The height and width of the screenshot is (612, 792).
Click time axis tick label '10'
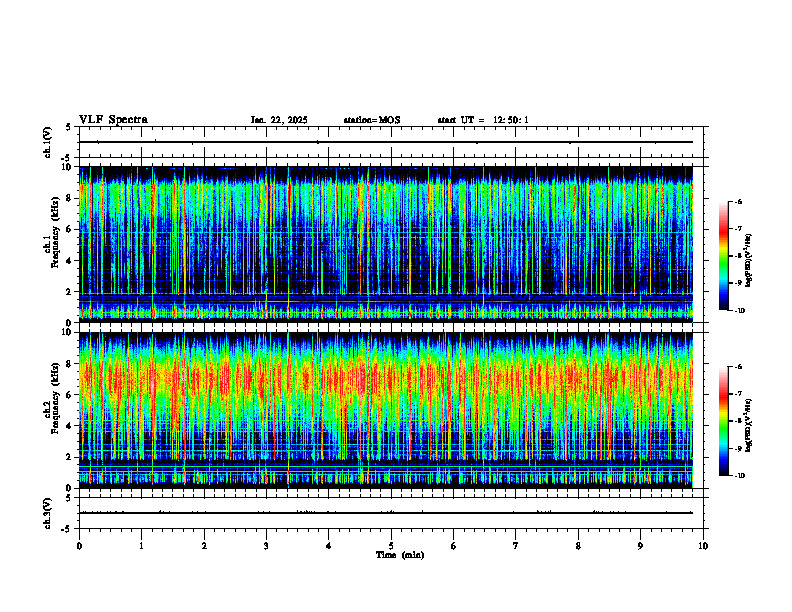tap(703, 546)
